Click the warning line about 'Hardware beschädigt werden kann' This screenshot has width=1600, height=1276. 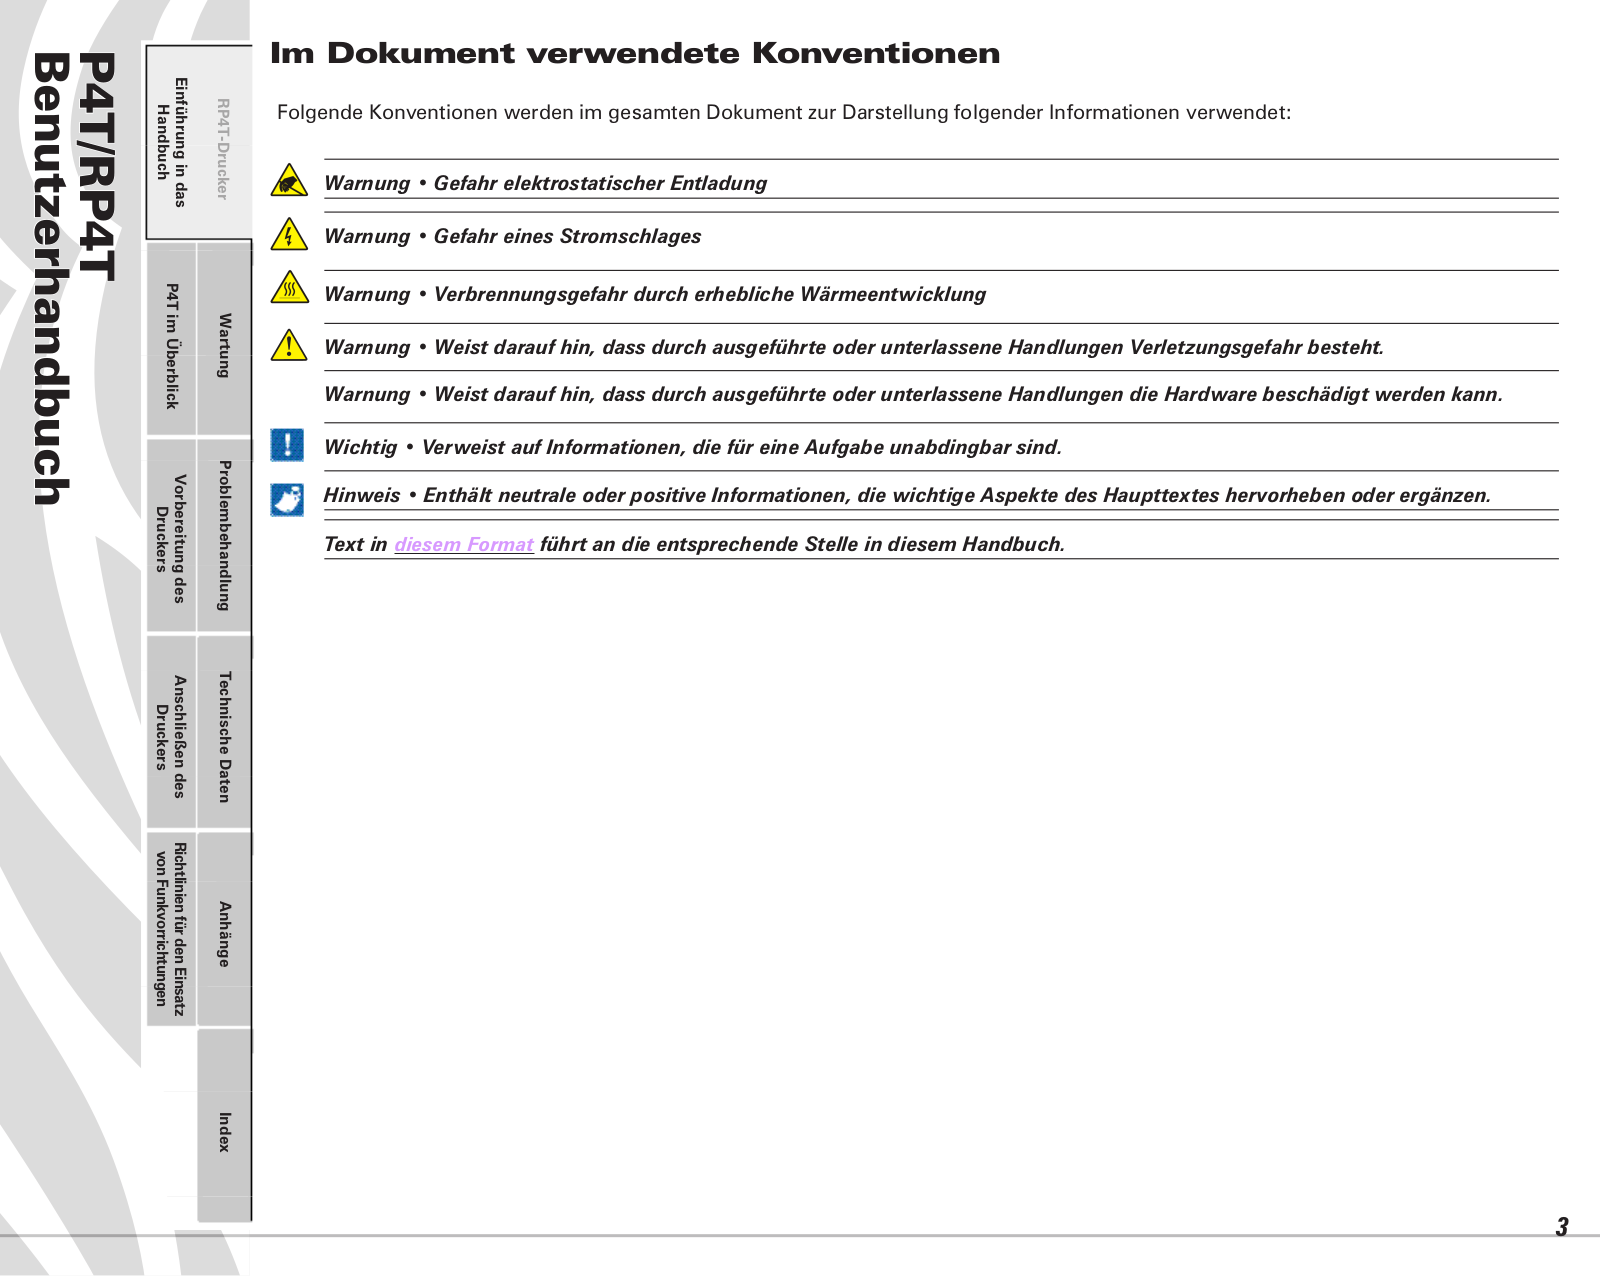913,394
